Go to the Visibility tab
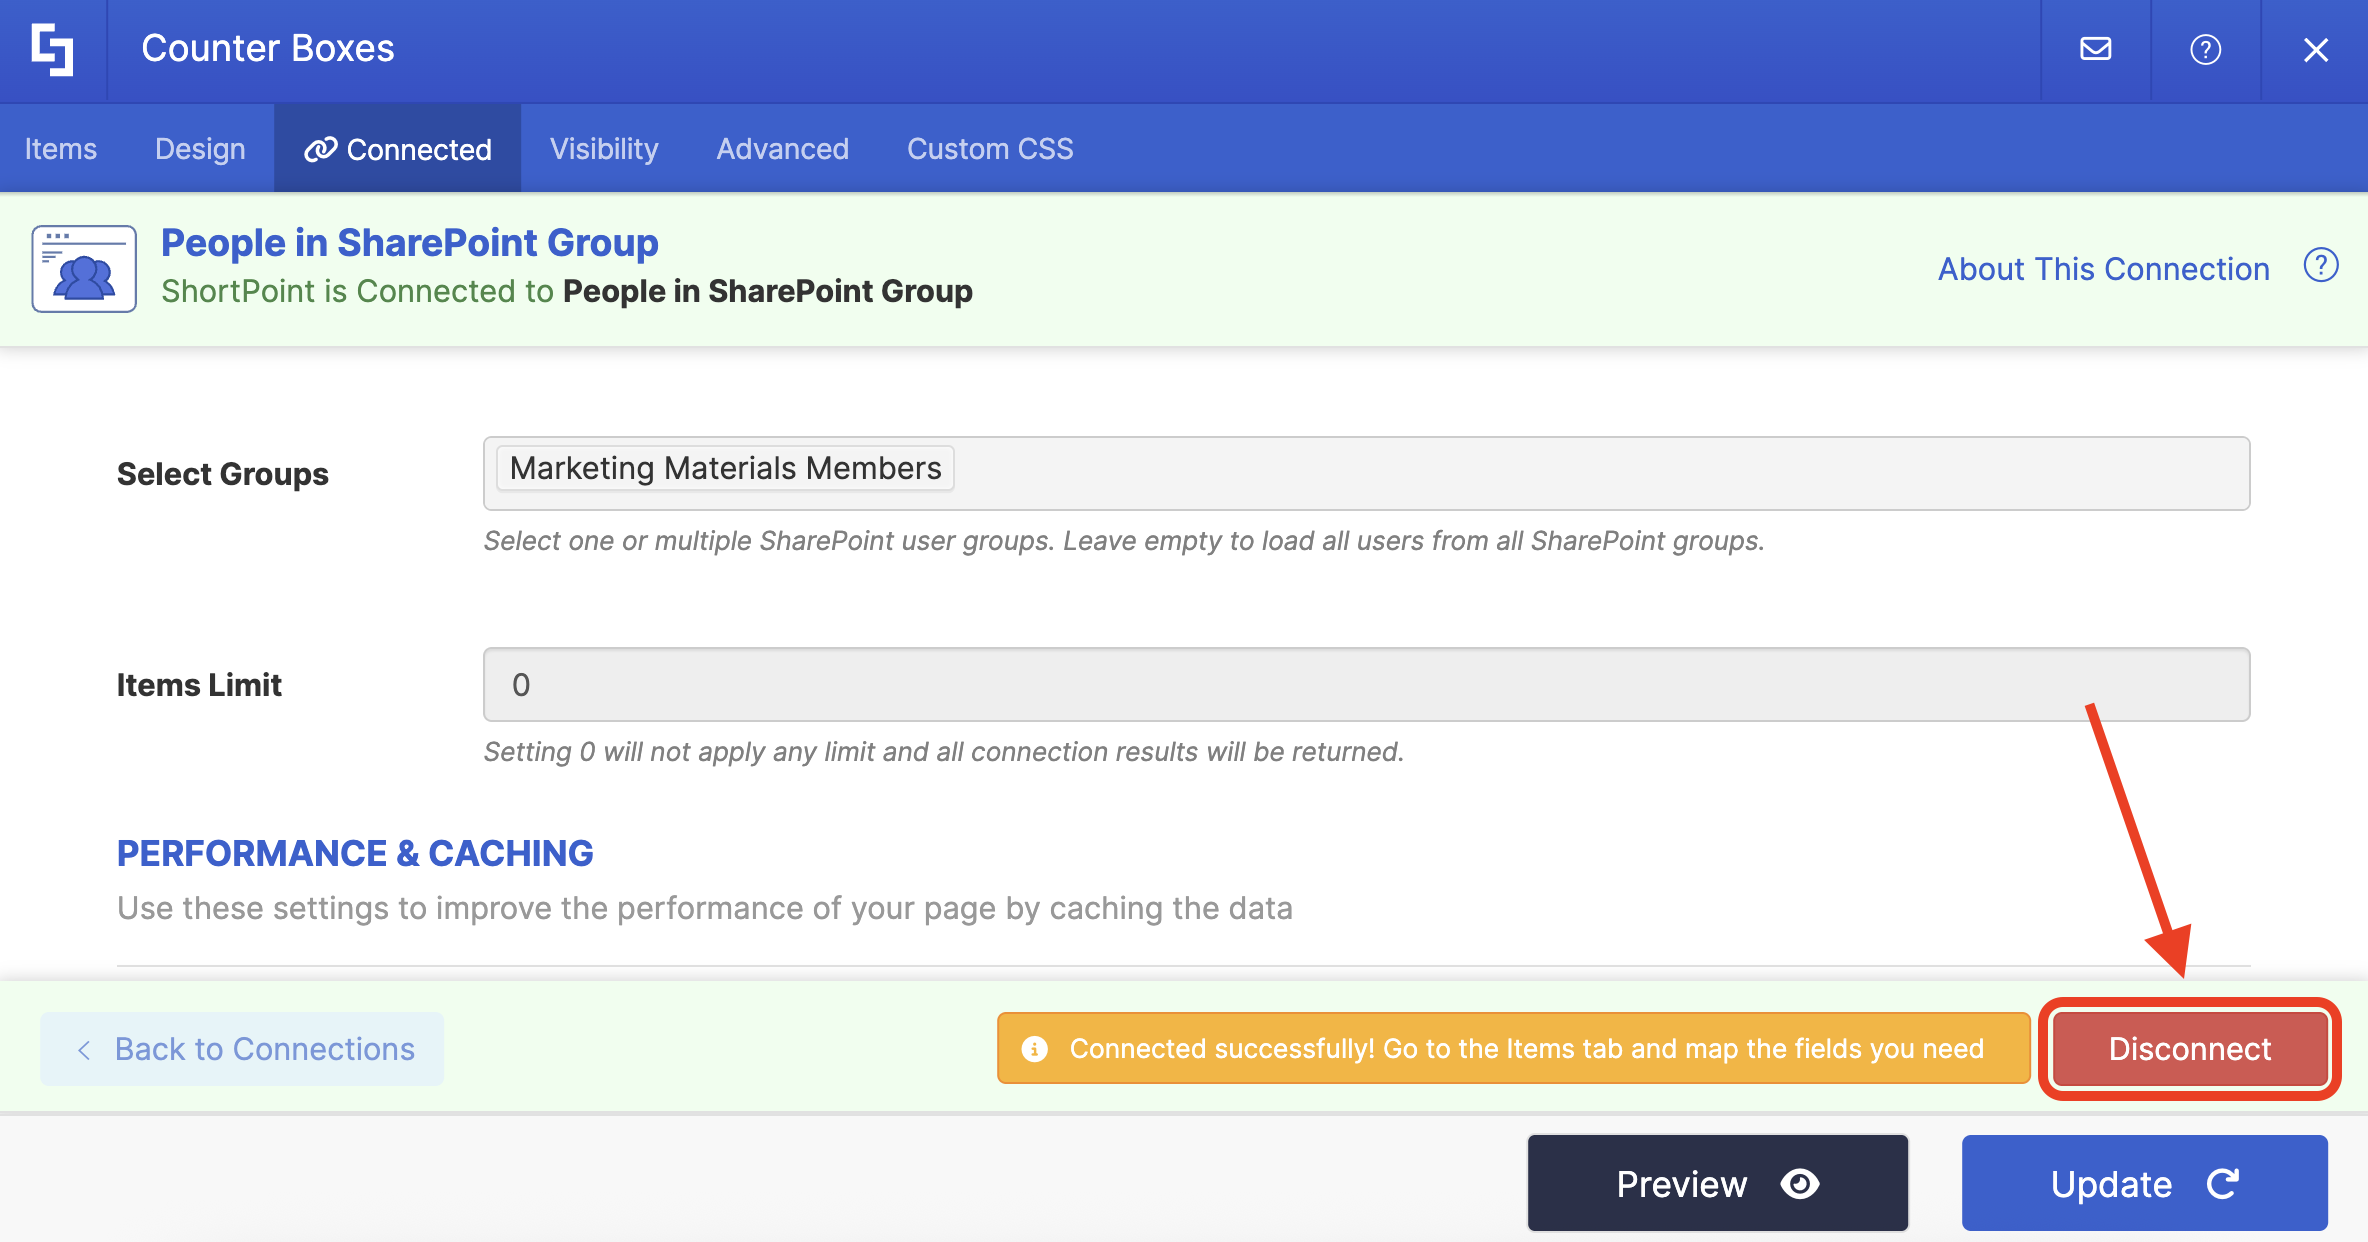2368x1242 pixels. point(604,149)
